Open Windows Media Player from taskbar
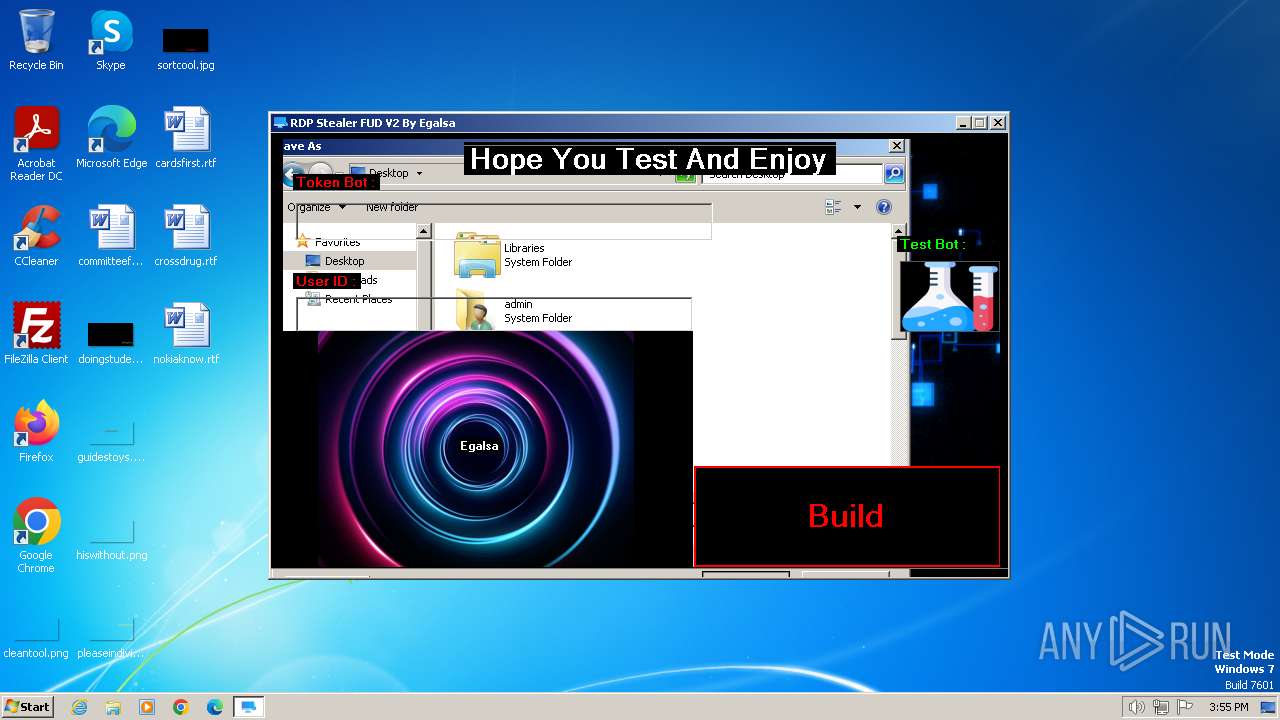This screenshot has width=1280, height=720. click(x=147, y=707)
